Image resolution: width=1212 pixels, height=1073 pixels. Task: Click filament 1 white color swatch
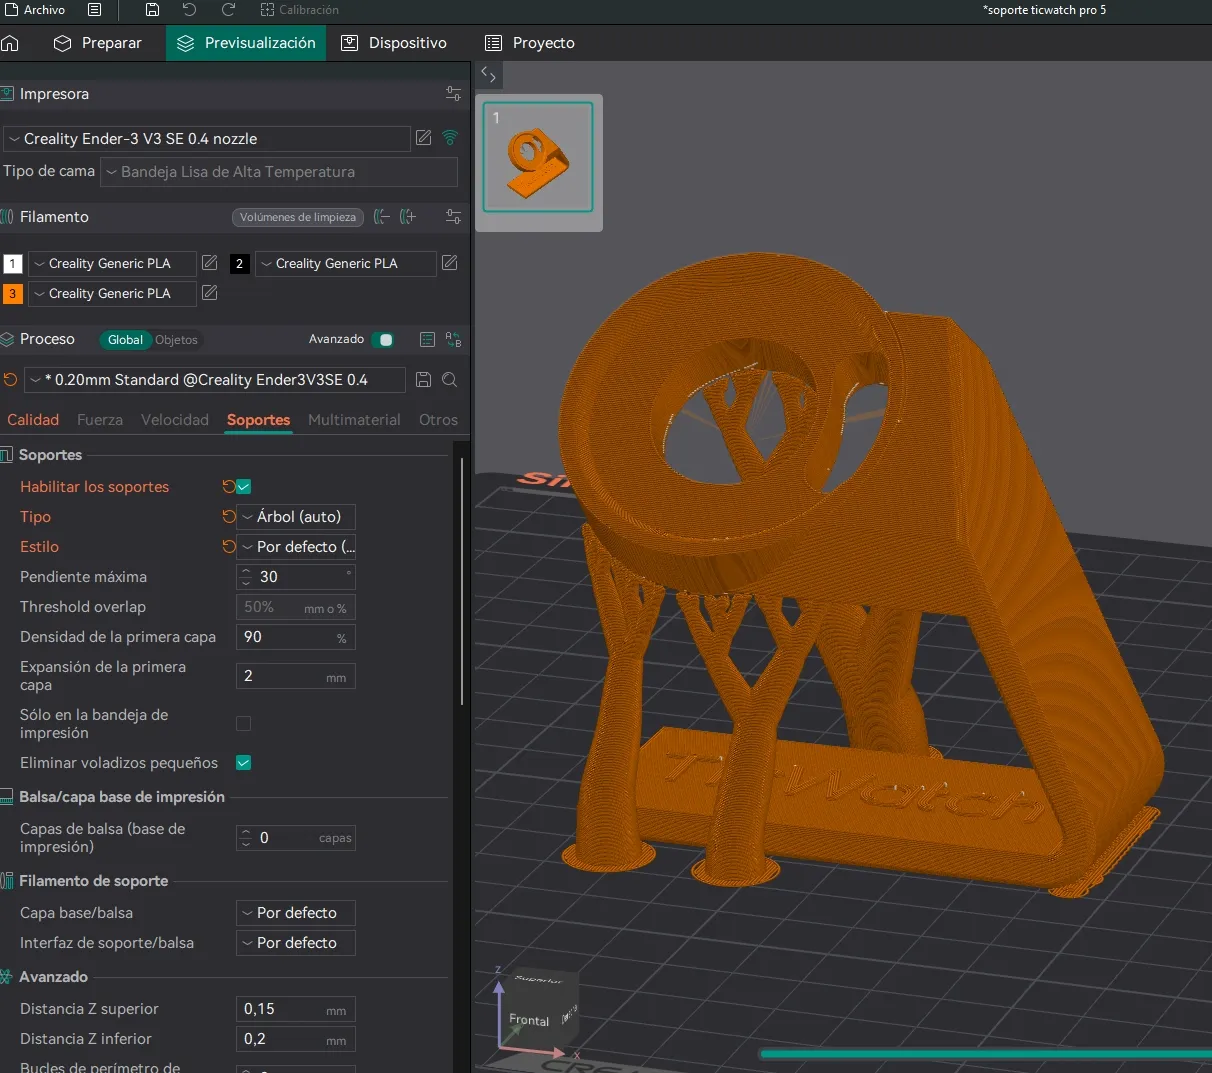coord(13,264)
